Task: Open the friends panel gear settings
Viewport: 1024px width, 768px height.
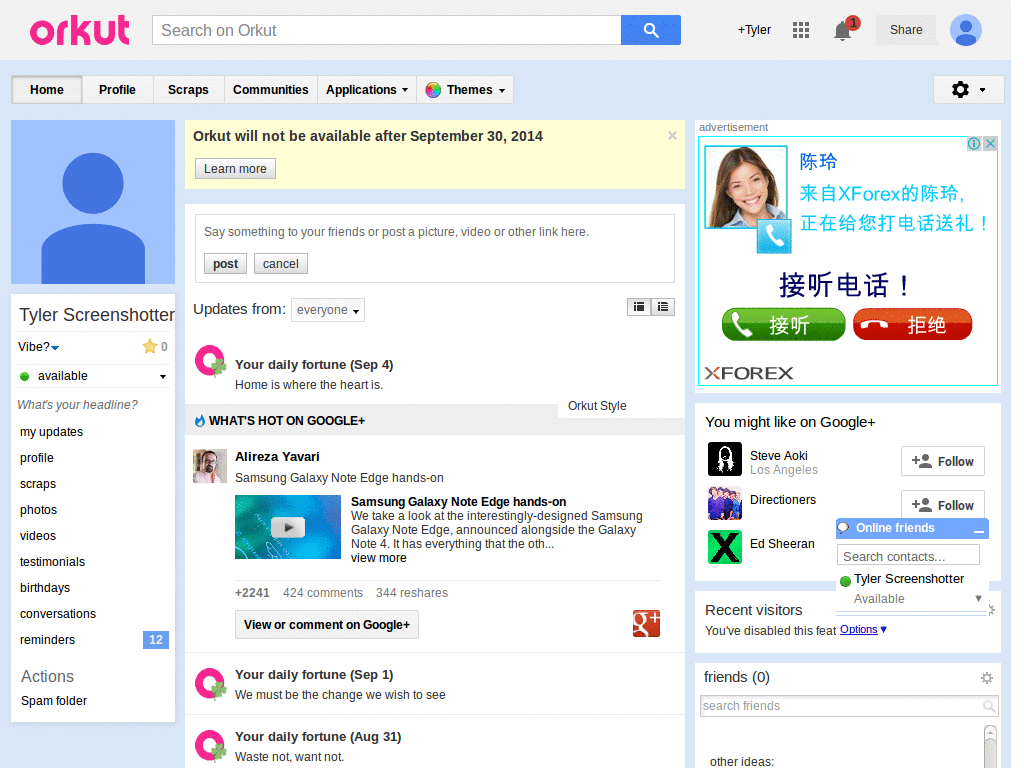Action: coord(987,678)
